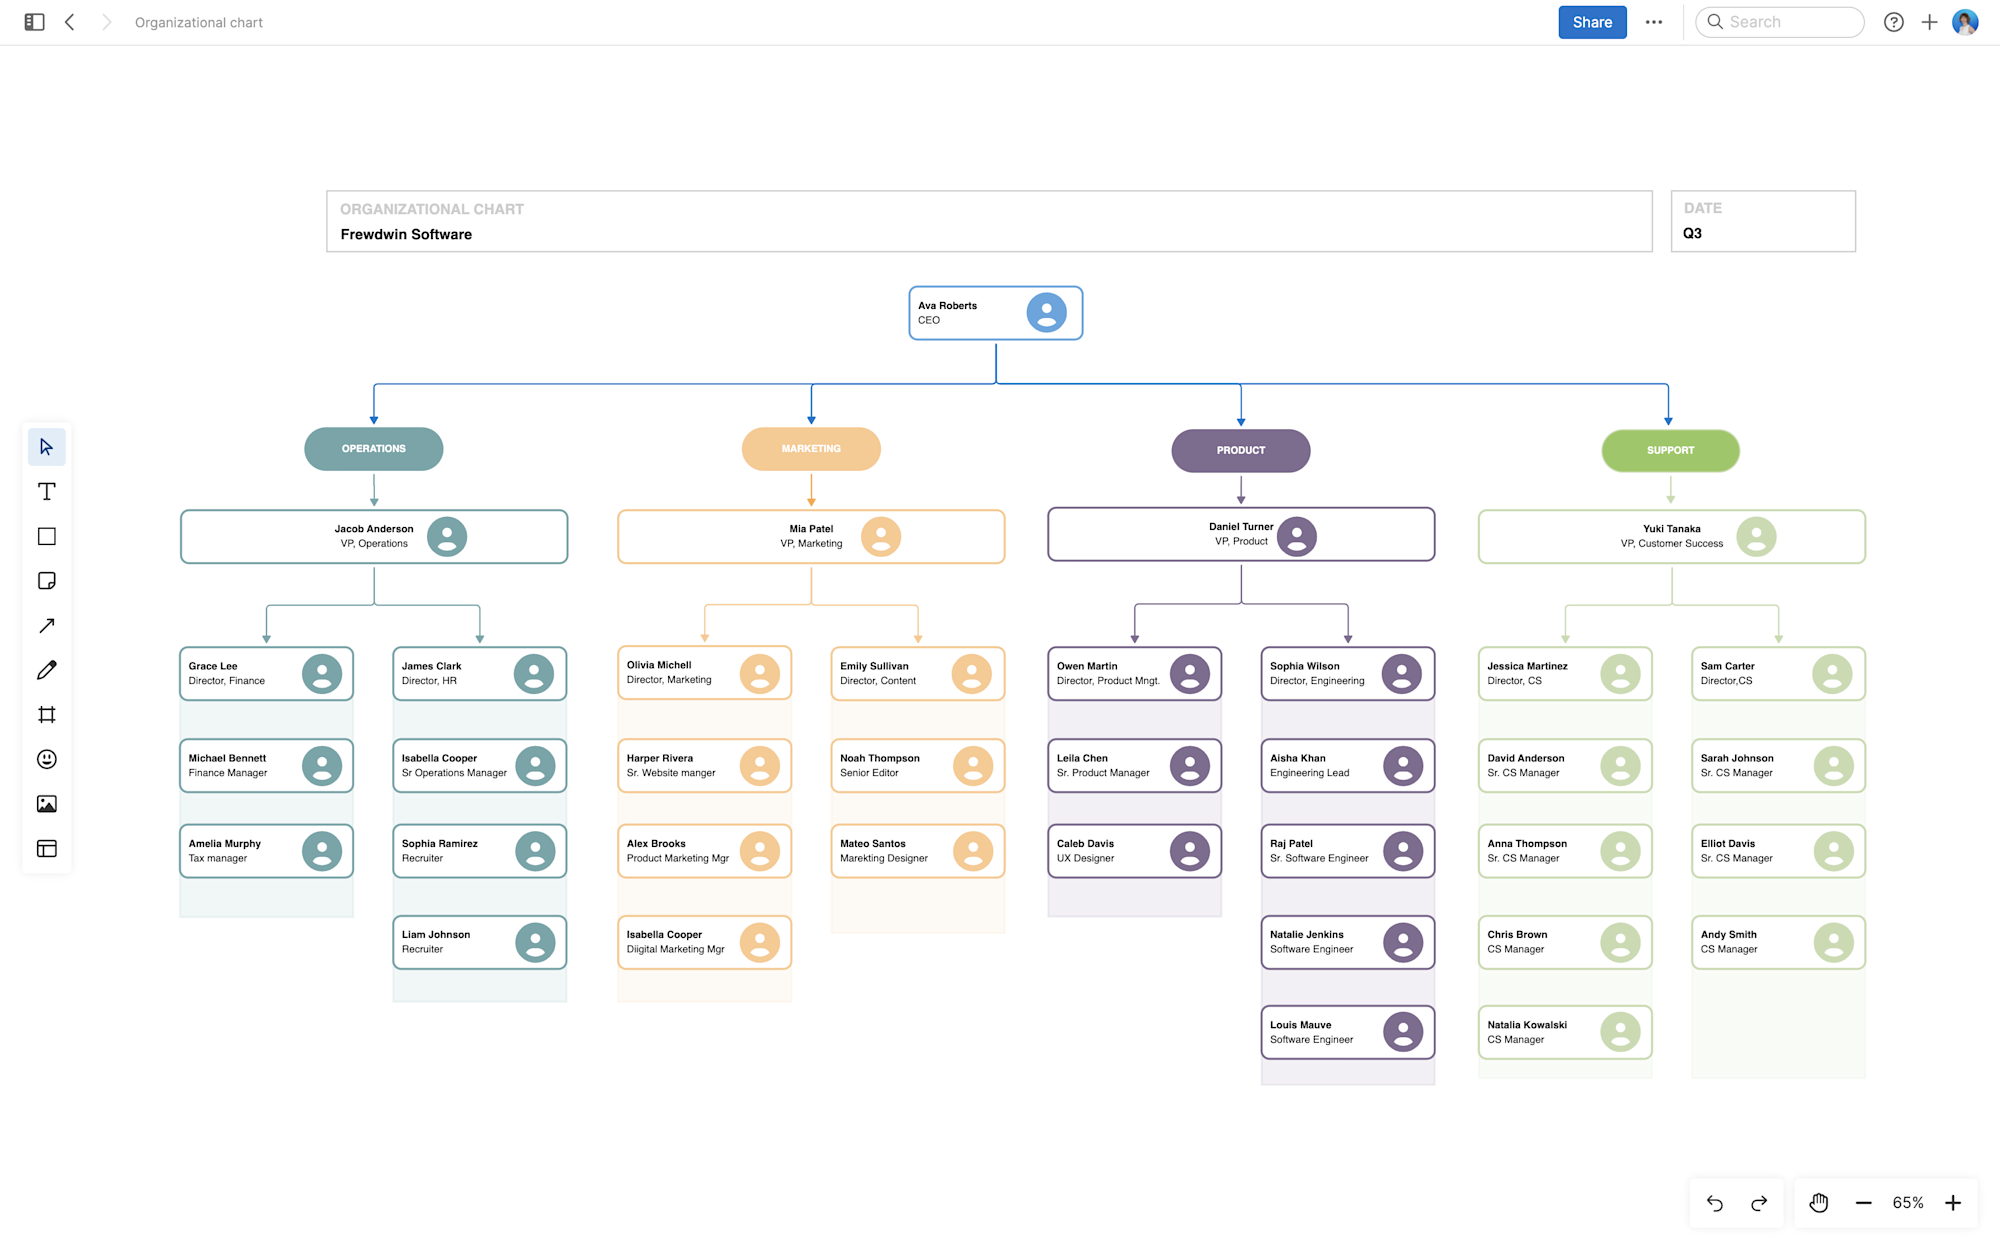Screen dimensions: 2000x1250
Task: Pick the Arrow connector tool
Action: pos(46,625)
